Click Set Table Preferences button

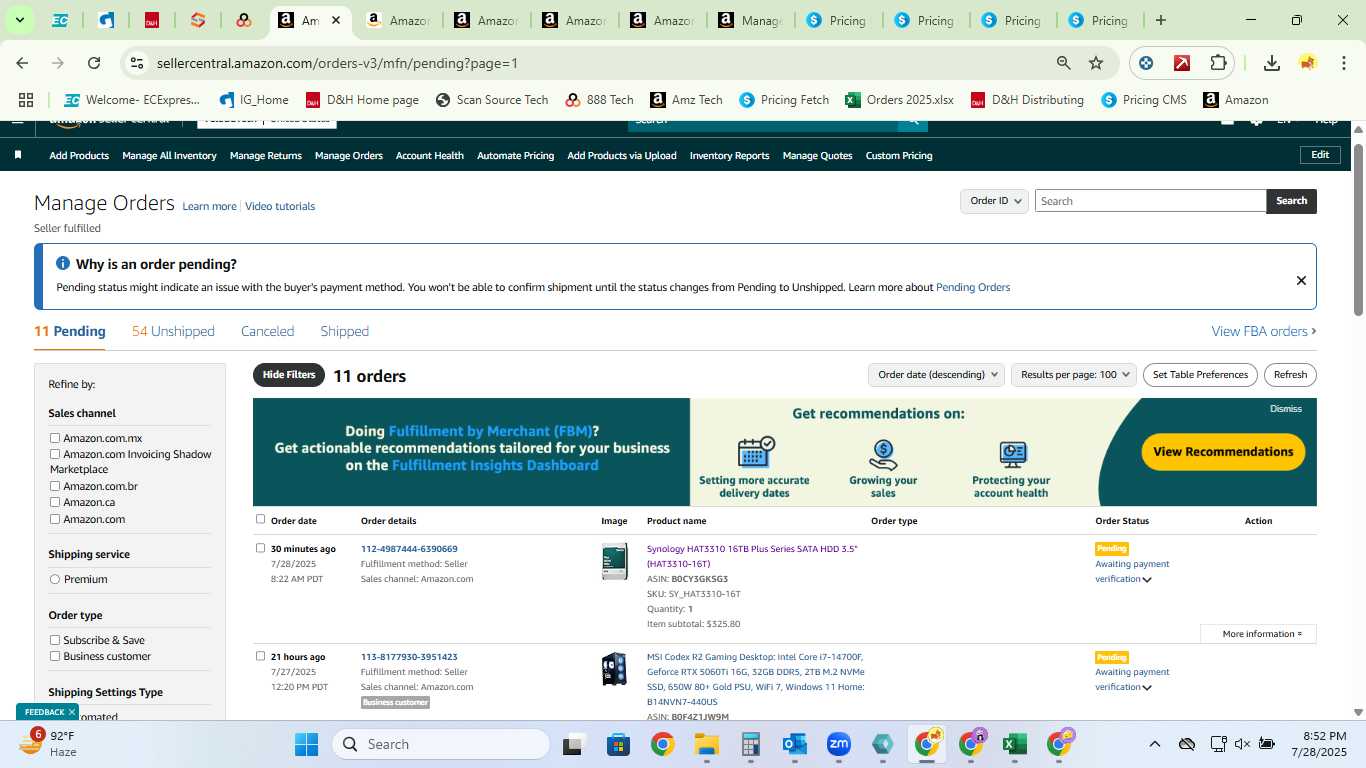tap(1200, 375)
